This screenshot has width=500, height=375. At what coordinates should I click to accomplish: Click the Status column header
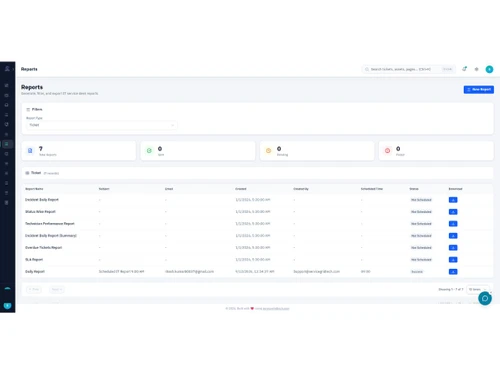click(x=414, y=189)
